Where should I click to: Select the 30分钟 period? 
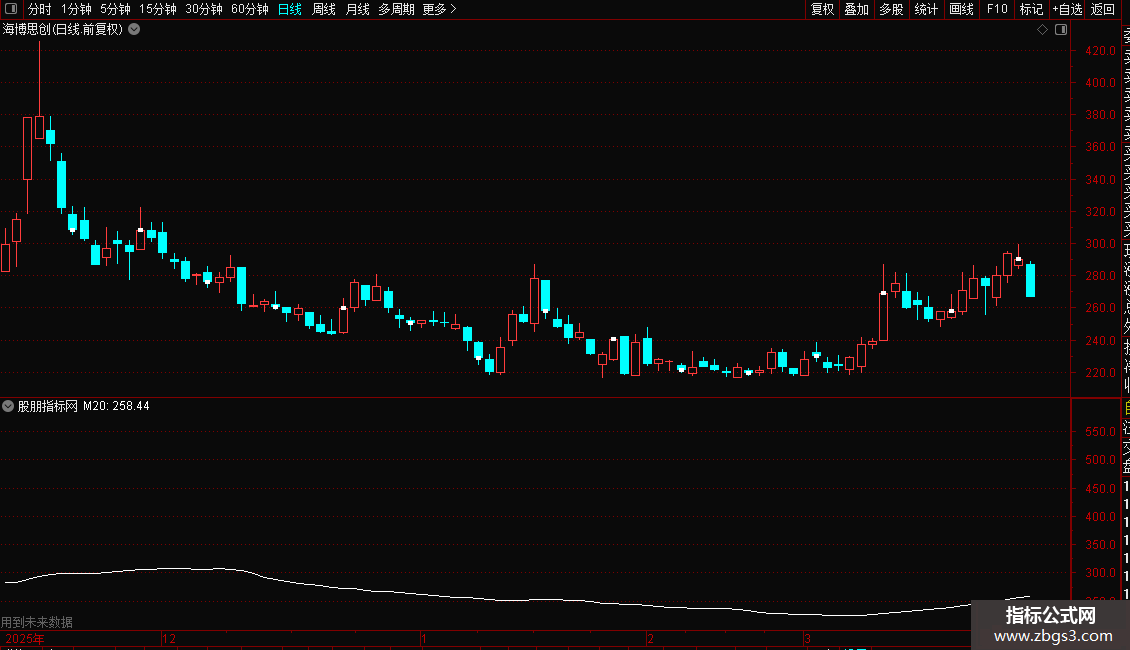click(x=204, y=9)
